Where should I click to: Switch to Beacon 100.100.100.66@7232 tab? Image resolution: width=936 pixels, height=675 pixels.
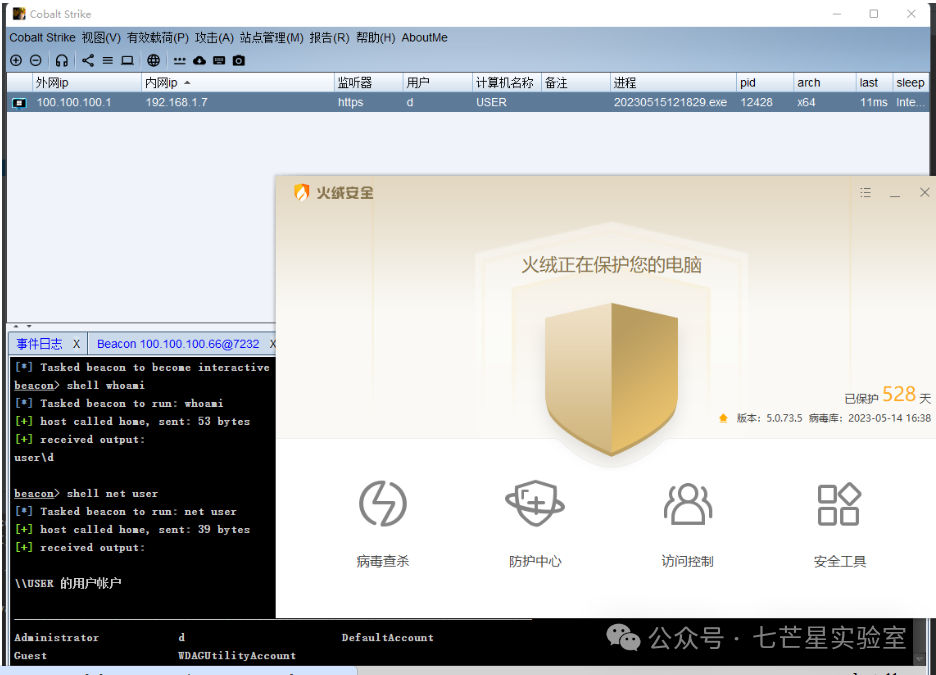pyautogui.click(x=178, y=344)
